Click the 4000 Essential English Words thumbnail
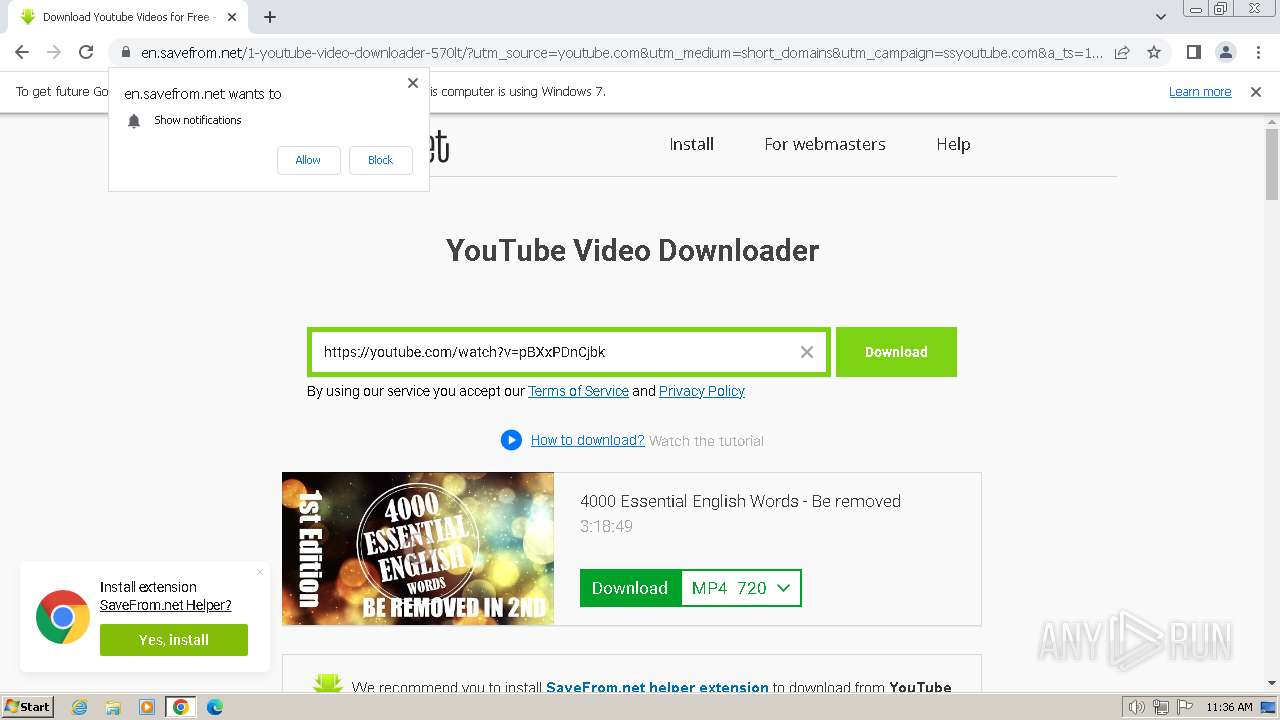This screenshot has width=1280, height=720. 418,549
